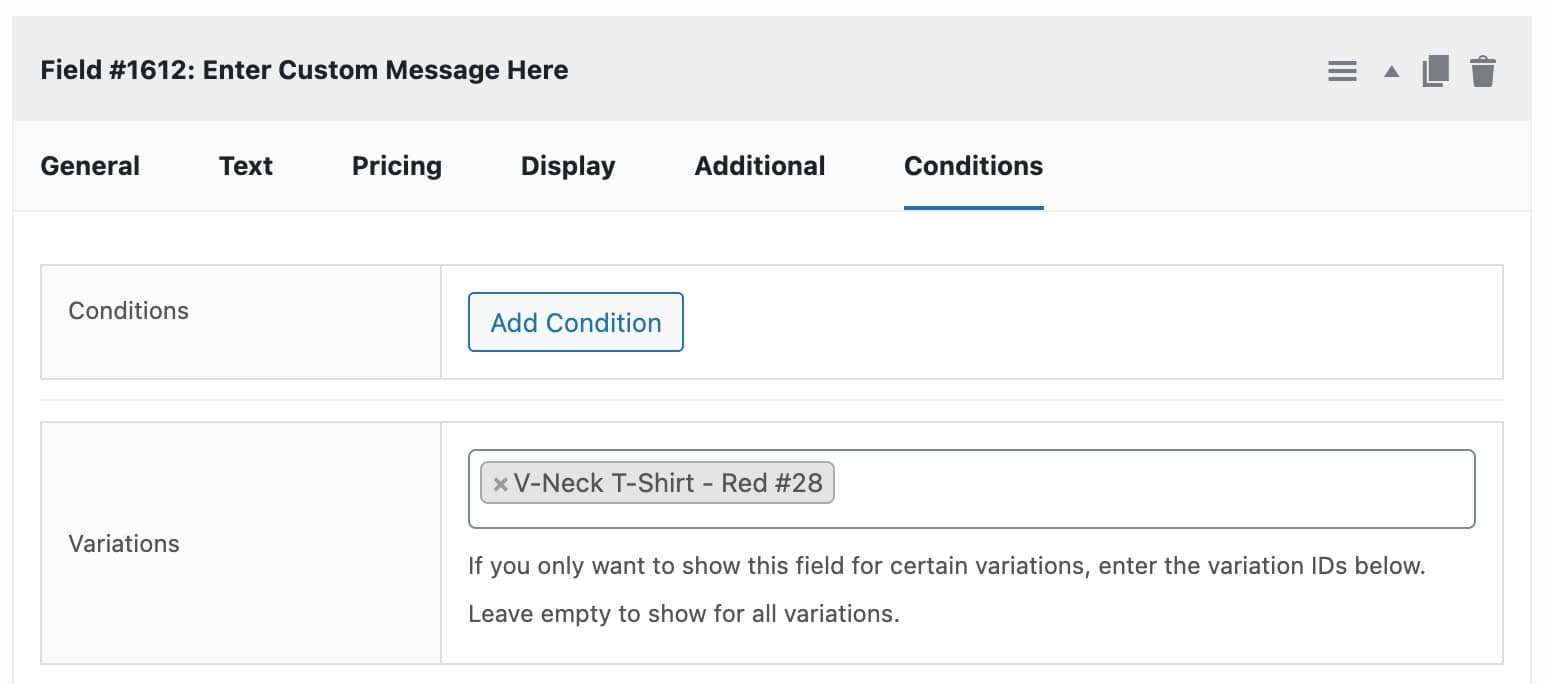Click the Conditions row label
1546x684 pixels.
tap(128, 310)
